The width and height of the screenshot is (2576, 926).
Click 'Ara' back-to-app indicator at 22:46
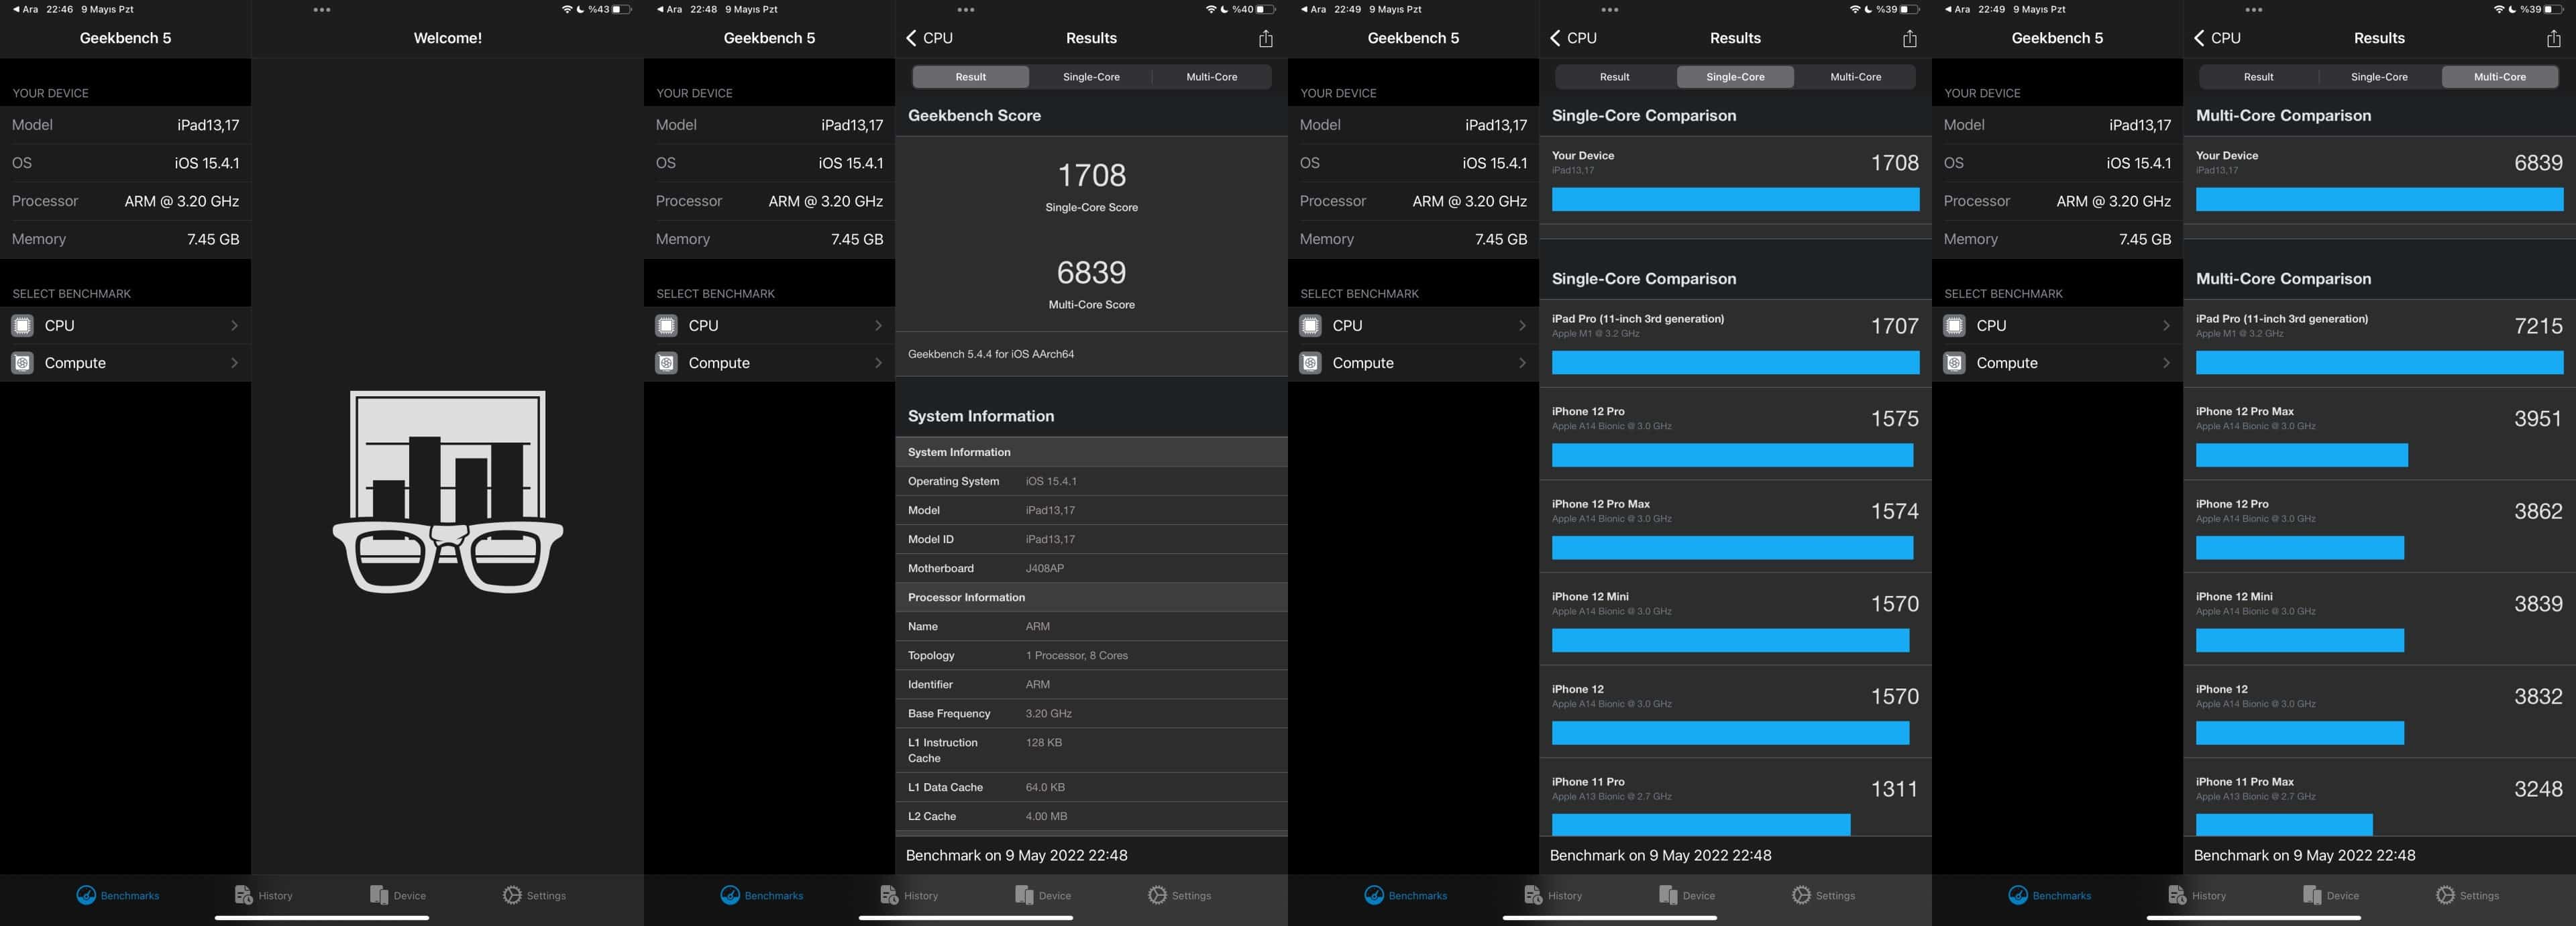25,9
